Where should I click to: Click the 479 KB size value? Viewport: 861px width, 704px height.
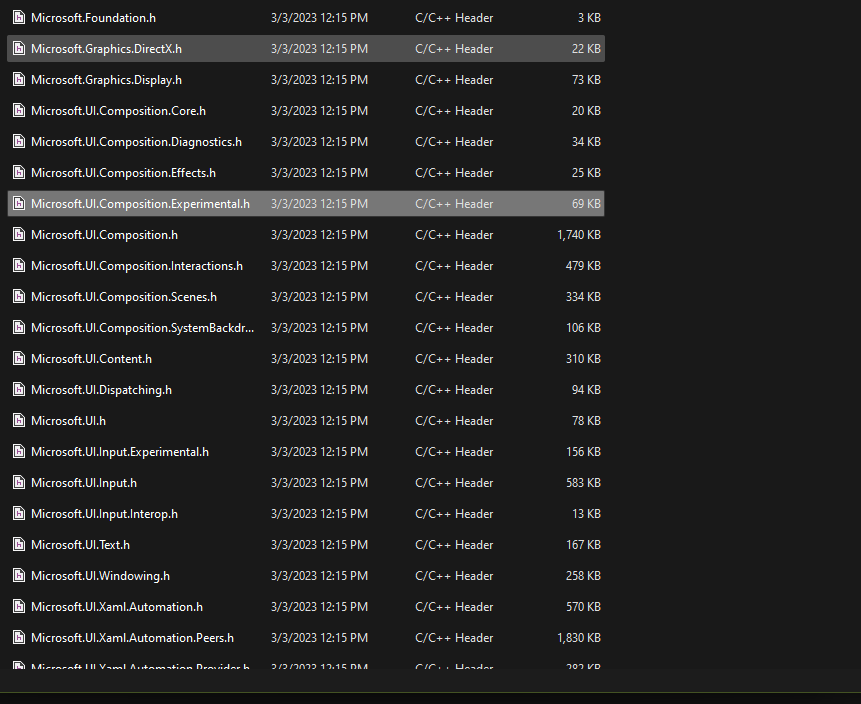coord(583,266)
